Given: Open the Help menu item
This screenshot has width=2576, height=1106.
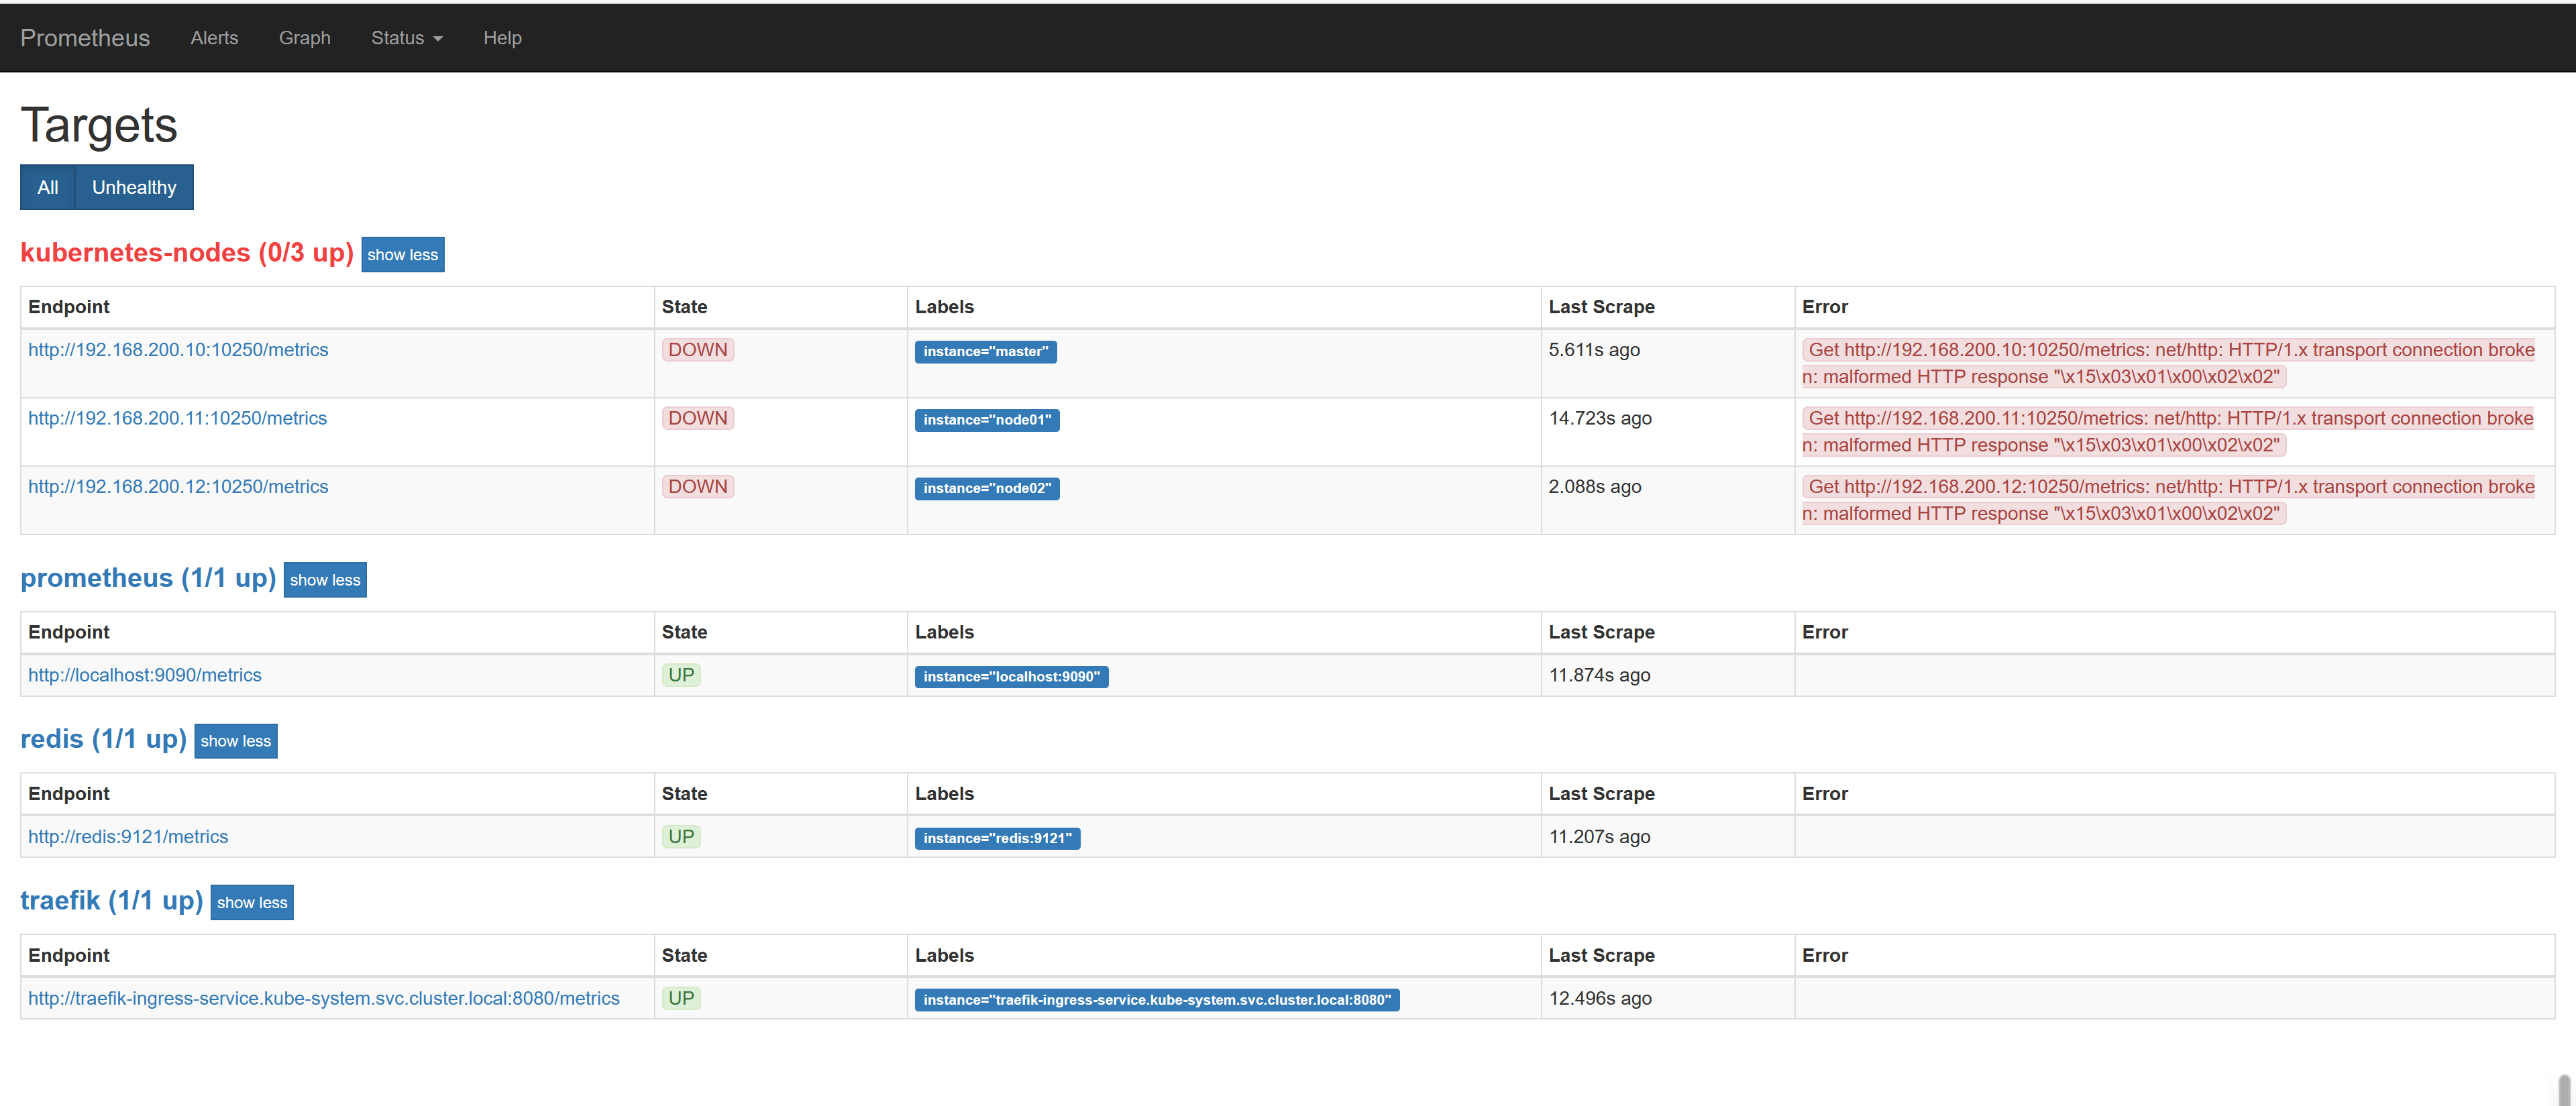Looking at the screenshot, I should pyautogui.click(x=502, y=38).
